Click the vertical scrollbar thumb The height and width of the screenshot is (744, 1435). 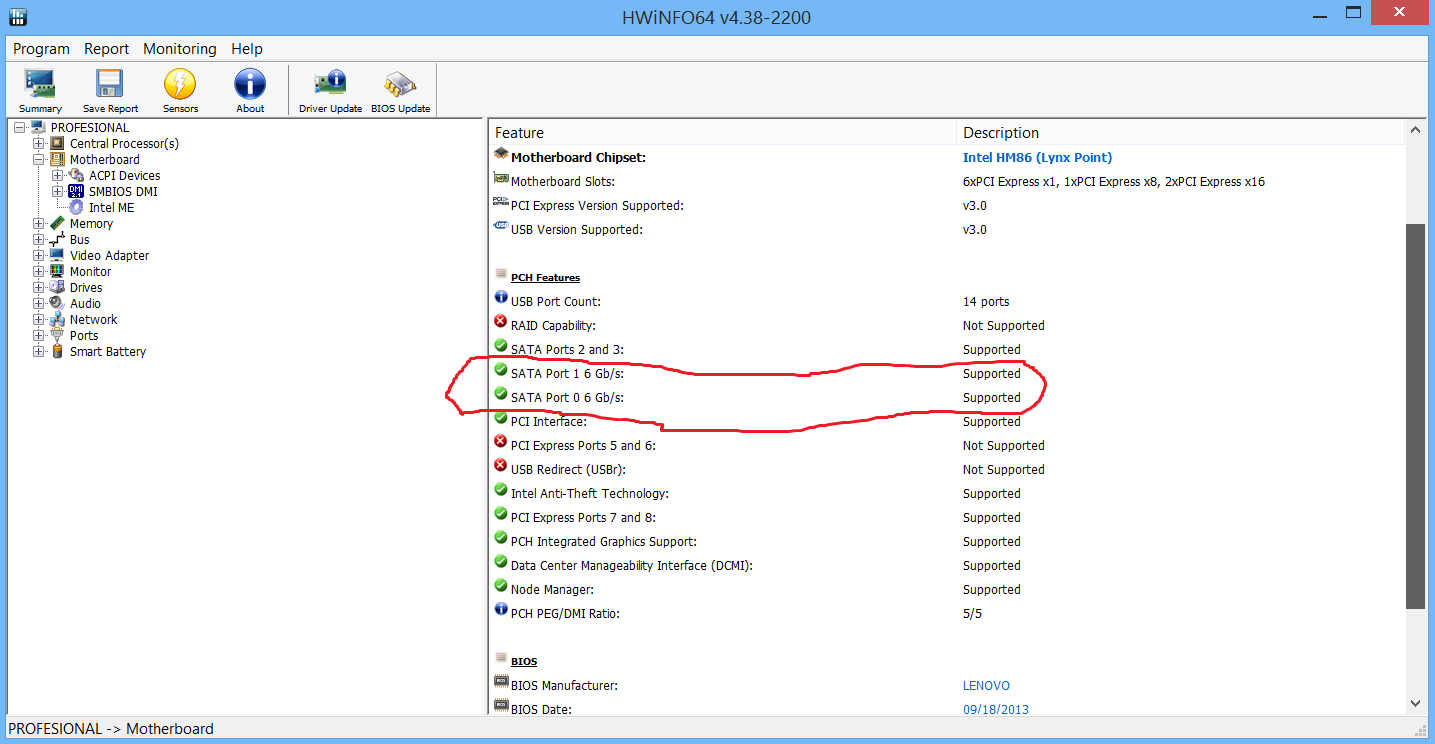pyautogui.click(x=1415, y=416)
